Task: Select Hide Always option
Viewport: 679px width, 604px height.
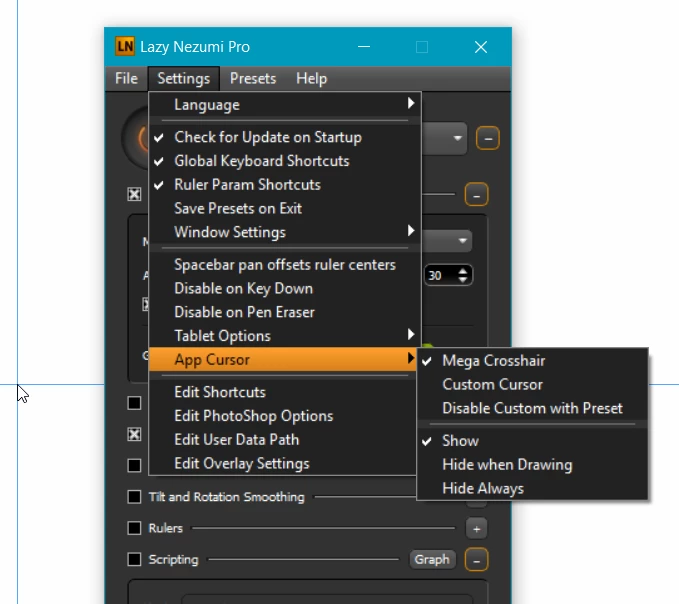Action: [x=533, y=488]
